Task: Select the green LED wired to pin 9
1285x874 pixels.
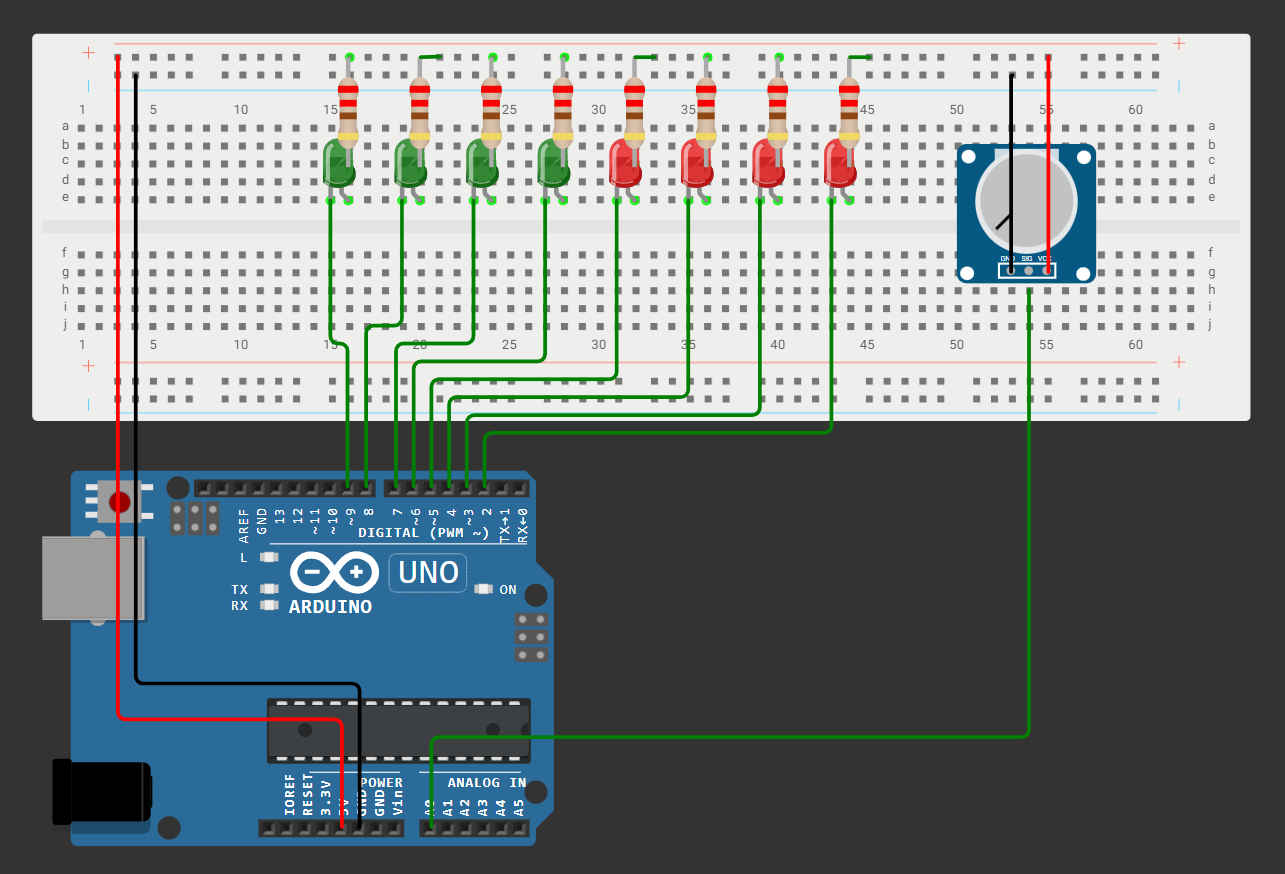Action: coord(340,163)
